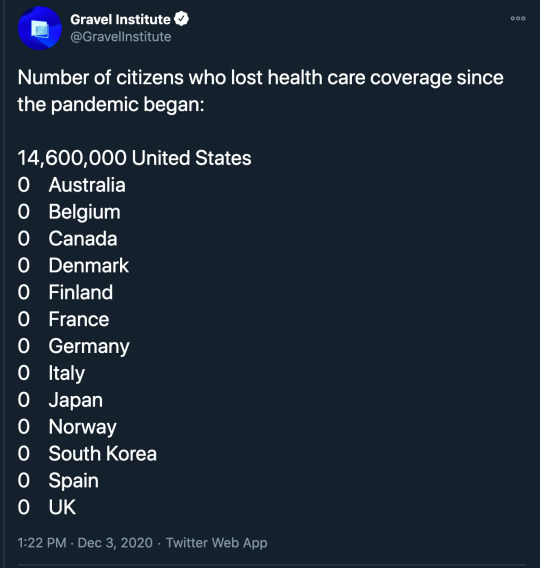
Task: Click the Spain line in the tweet
Action: [58, 480]
